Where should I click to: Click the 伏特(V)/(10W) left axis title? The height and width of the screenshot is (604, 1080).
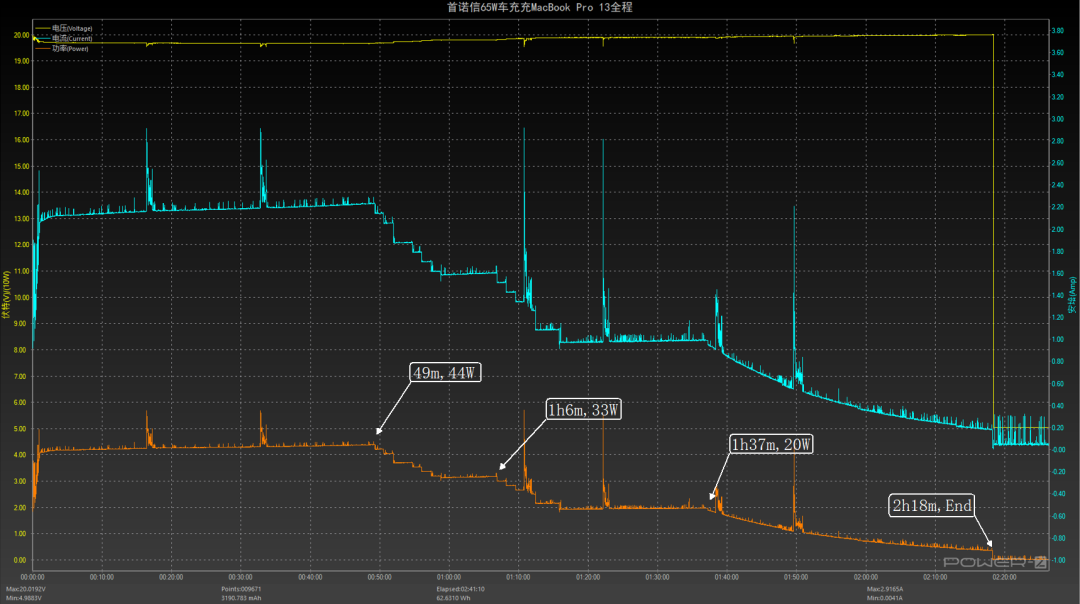tap(6, 294)
